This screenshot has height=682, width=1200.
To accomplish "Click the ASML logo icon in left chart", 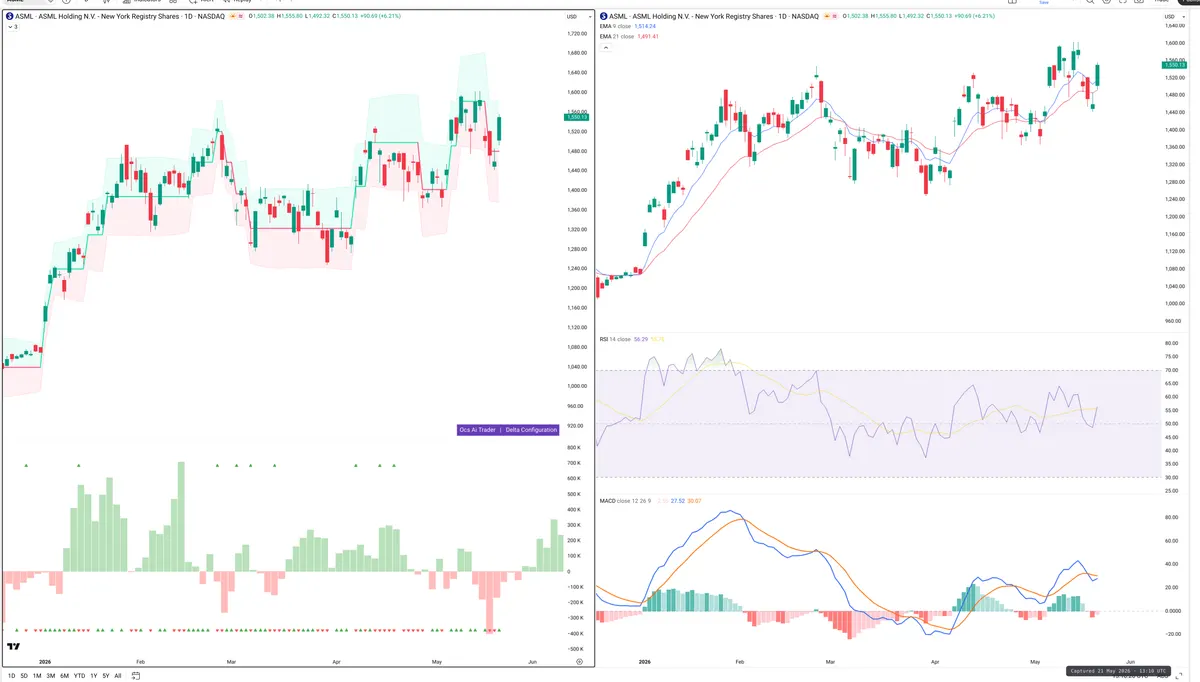I will (x=10, y=17).
